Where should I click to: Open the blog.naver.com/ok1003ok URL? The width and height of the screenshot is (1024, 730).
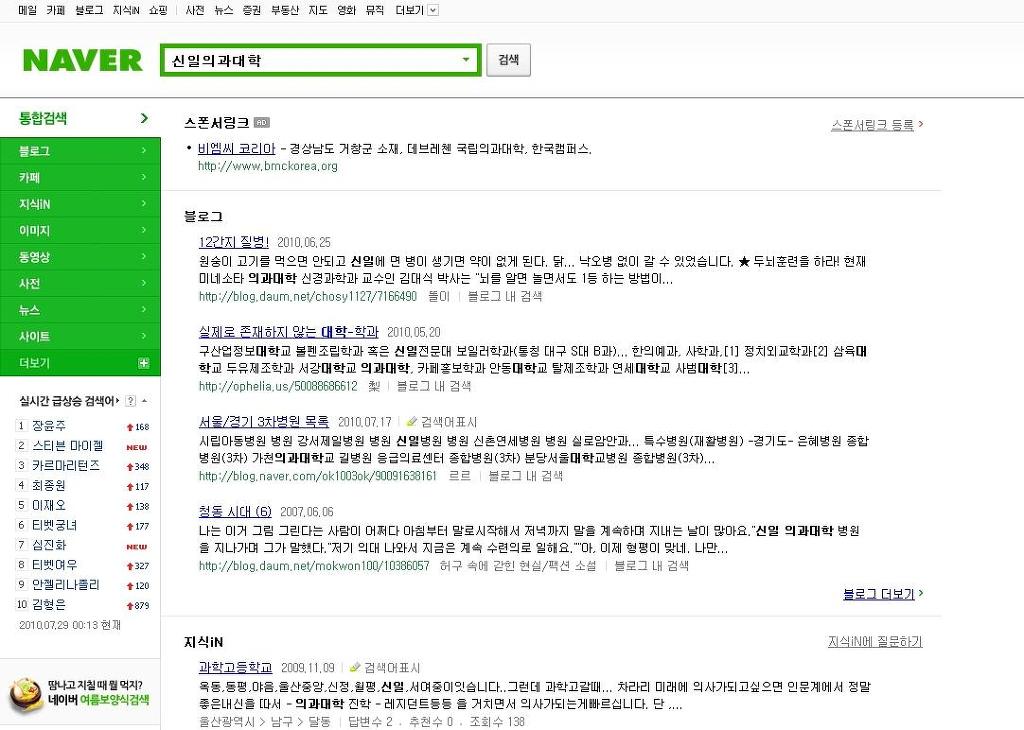click(x=317, y=476)
